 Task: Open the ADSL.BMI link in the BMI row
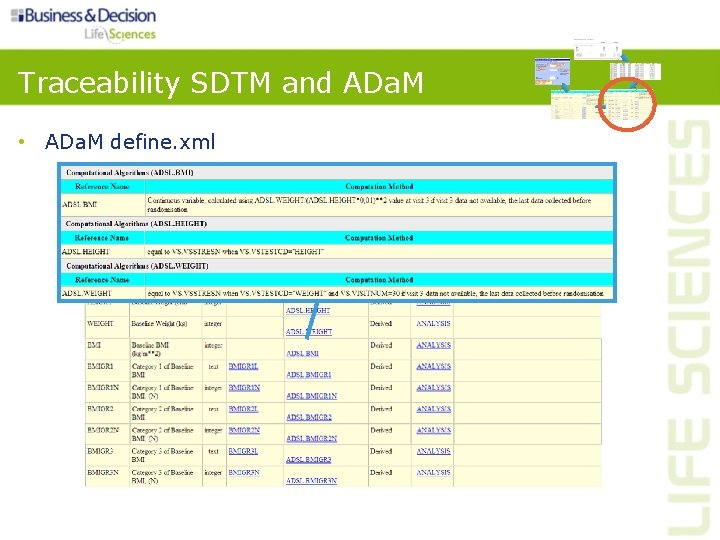point(302,353)
